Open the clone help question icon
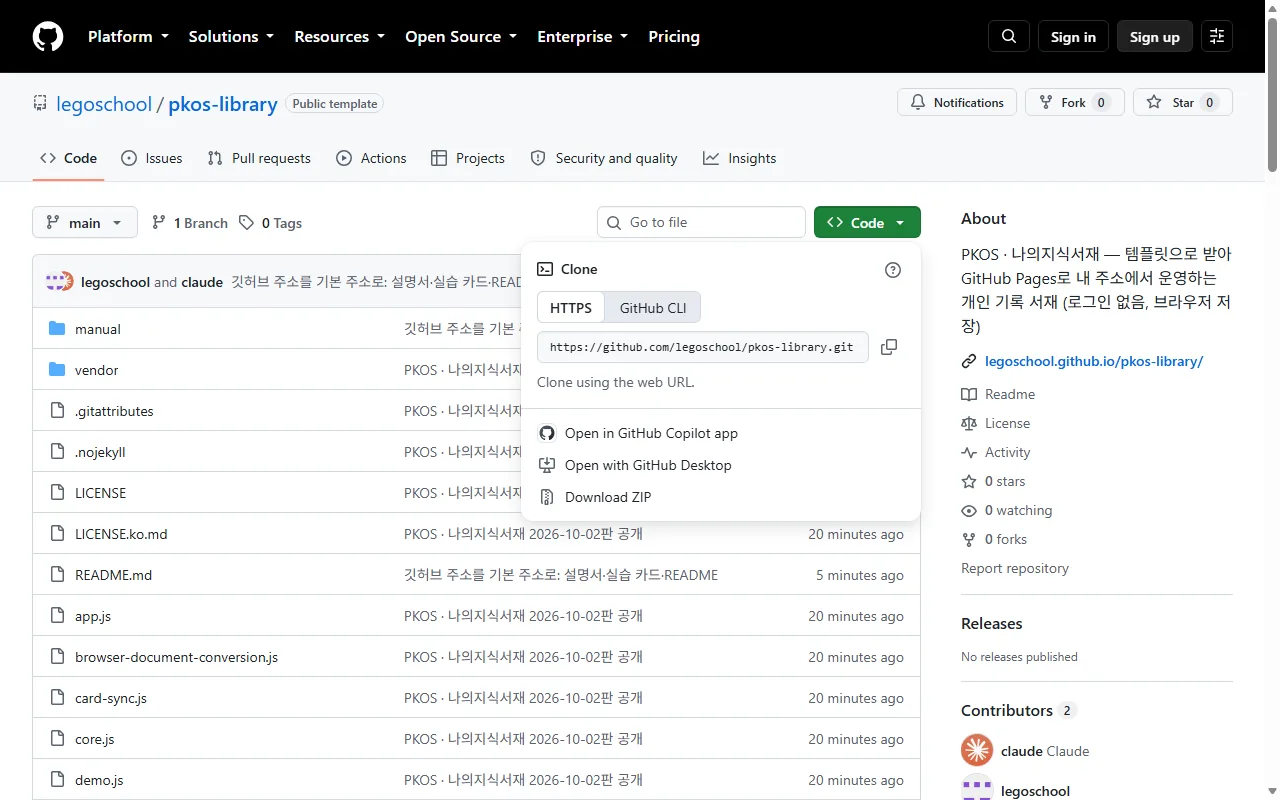Viewport: 1280px width, 800px height. (893, 269)
